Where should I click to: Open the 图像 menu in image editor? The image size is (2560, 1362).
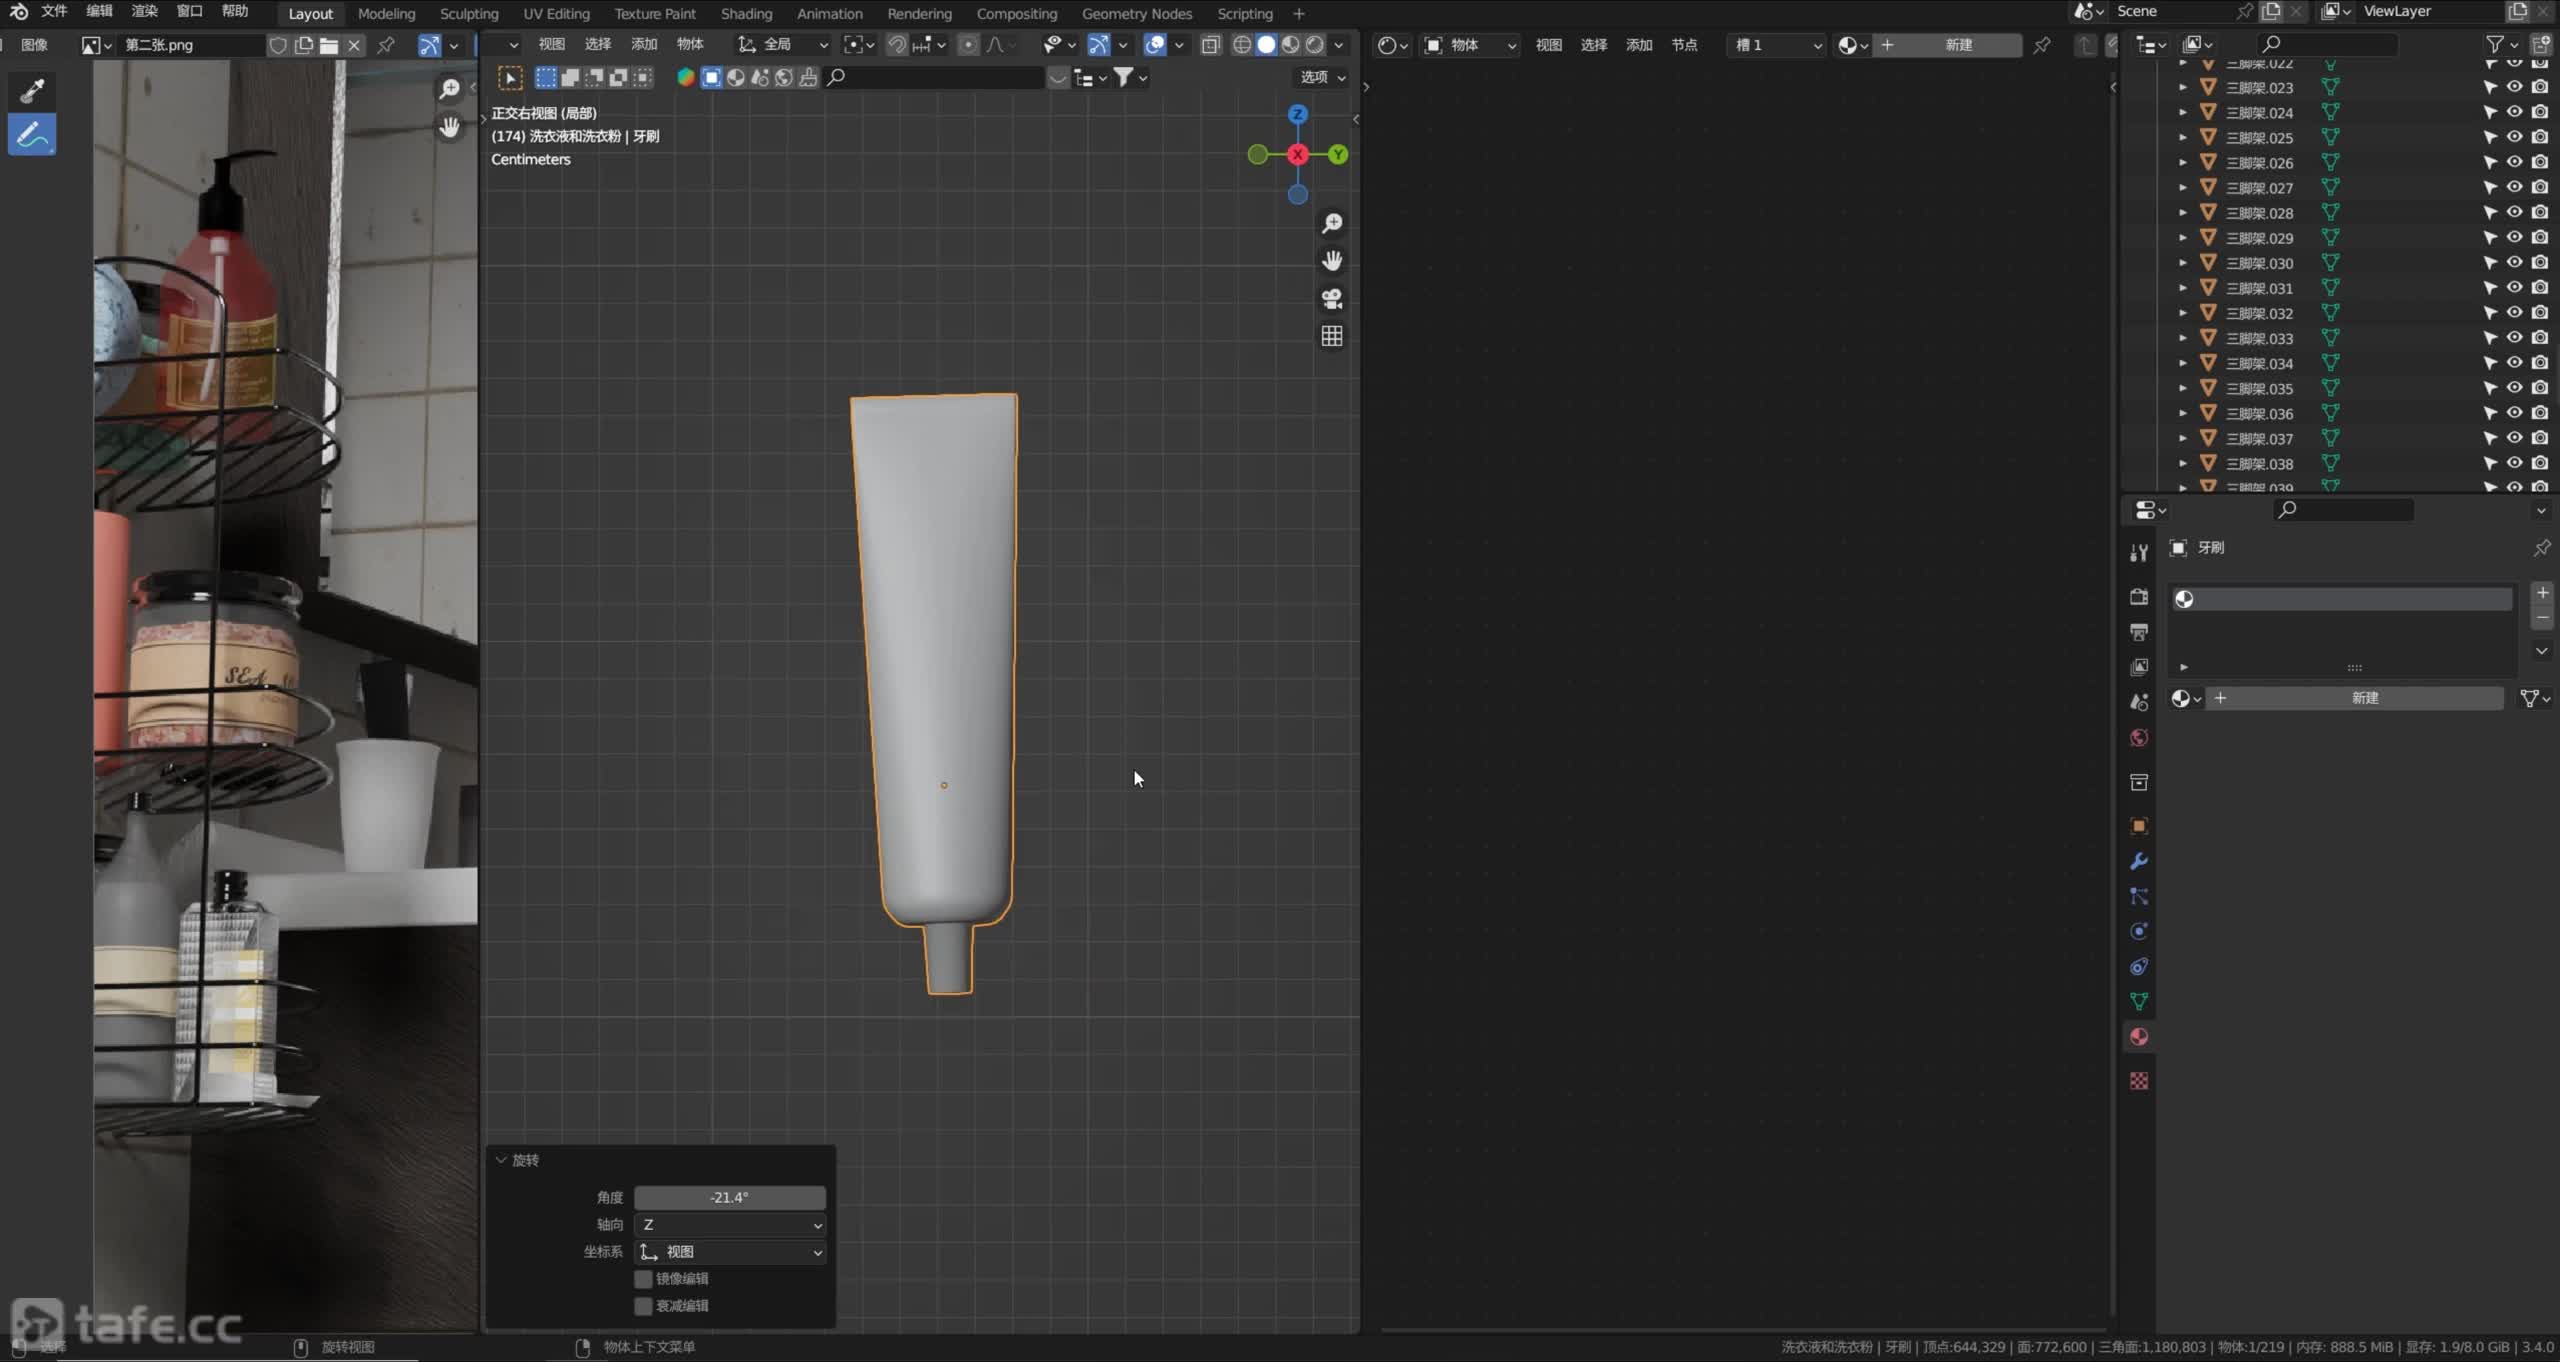(x=34, y=45)
